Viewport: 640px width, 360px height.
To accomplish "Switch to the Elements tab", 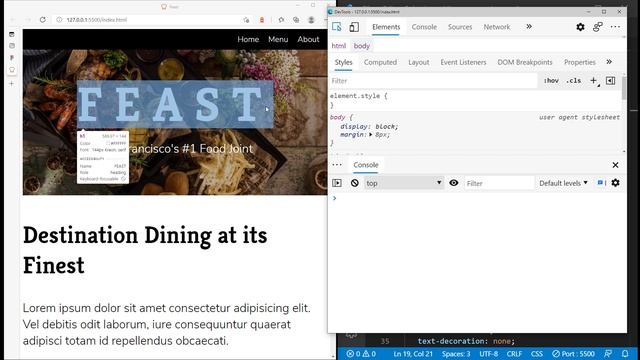I will tap(386, 27).
